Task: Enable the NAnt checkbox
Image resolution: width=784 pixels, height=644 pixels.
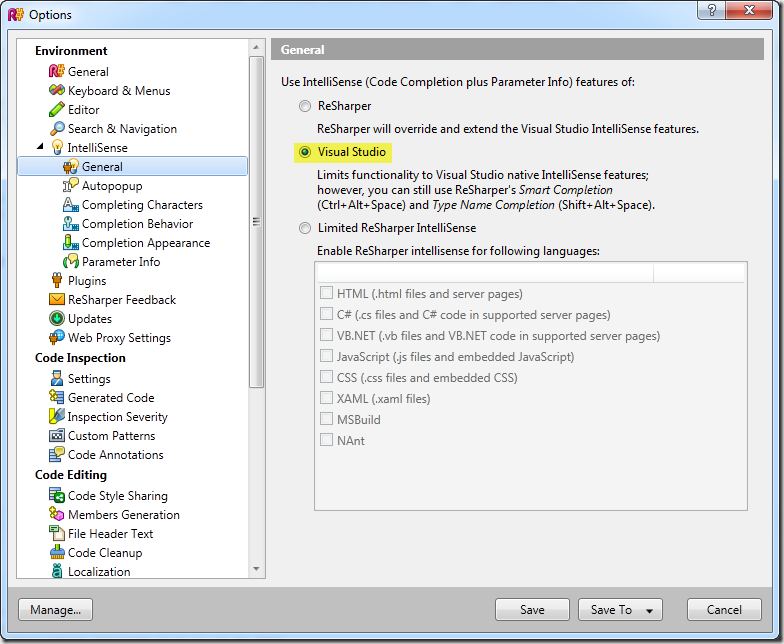Action: click(326, 440)
